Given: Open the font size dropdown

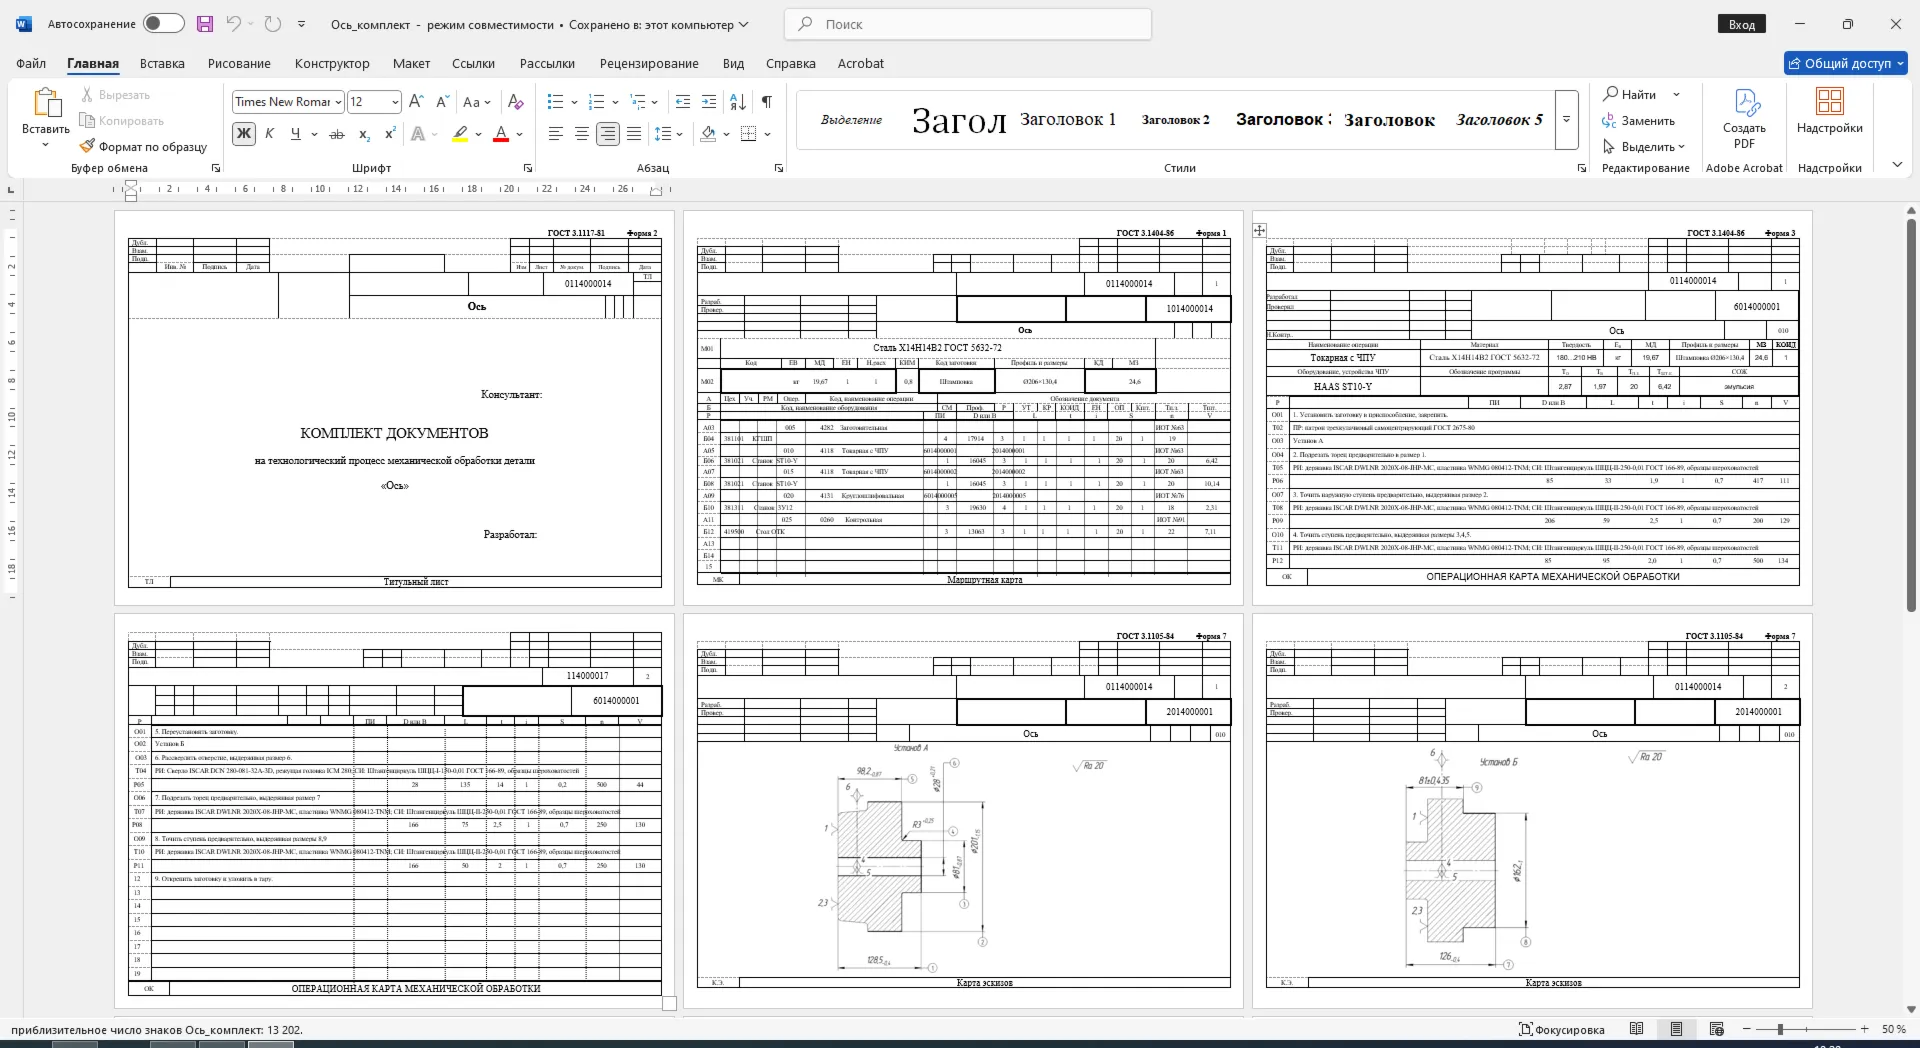Looking at the screenshot, I should 396,102.
